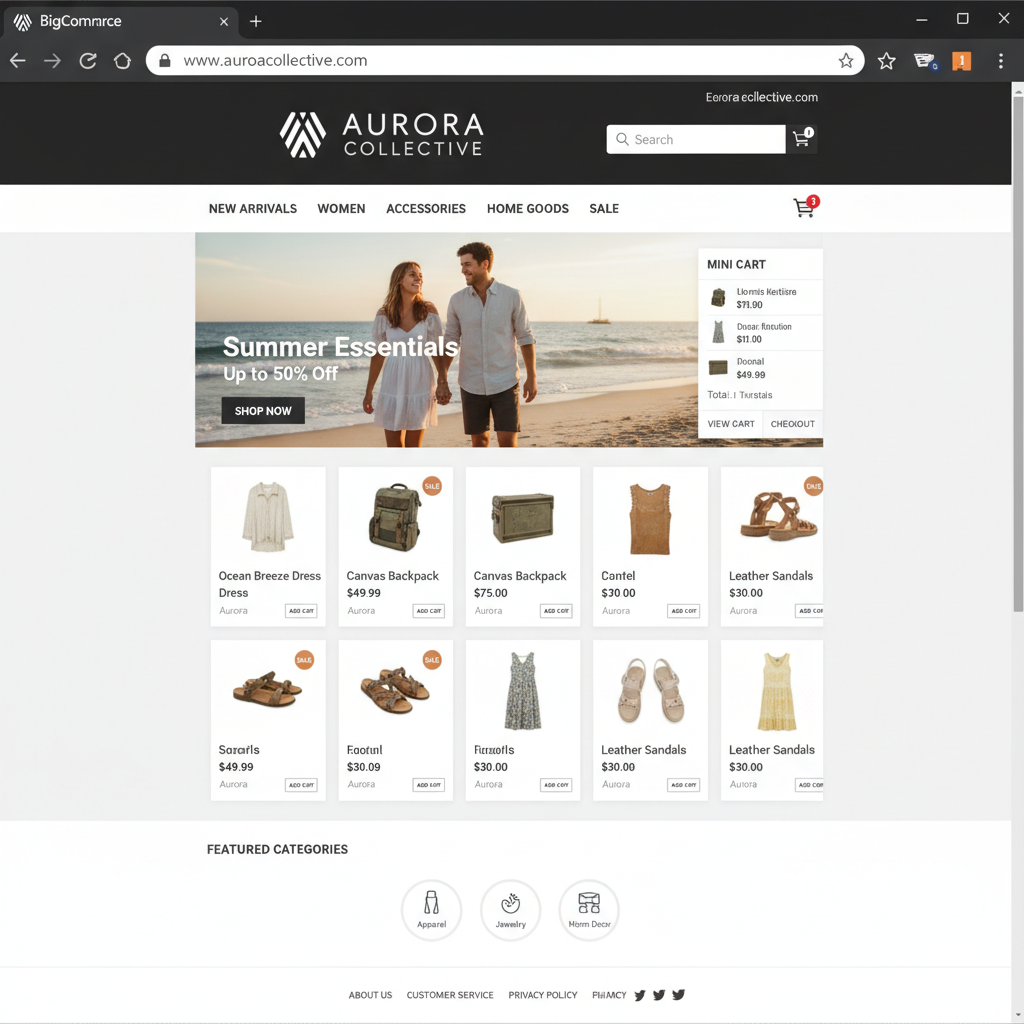Click the FEATURED CATEGORIES heading

click(x=278, y=850)
